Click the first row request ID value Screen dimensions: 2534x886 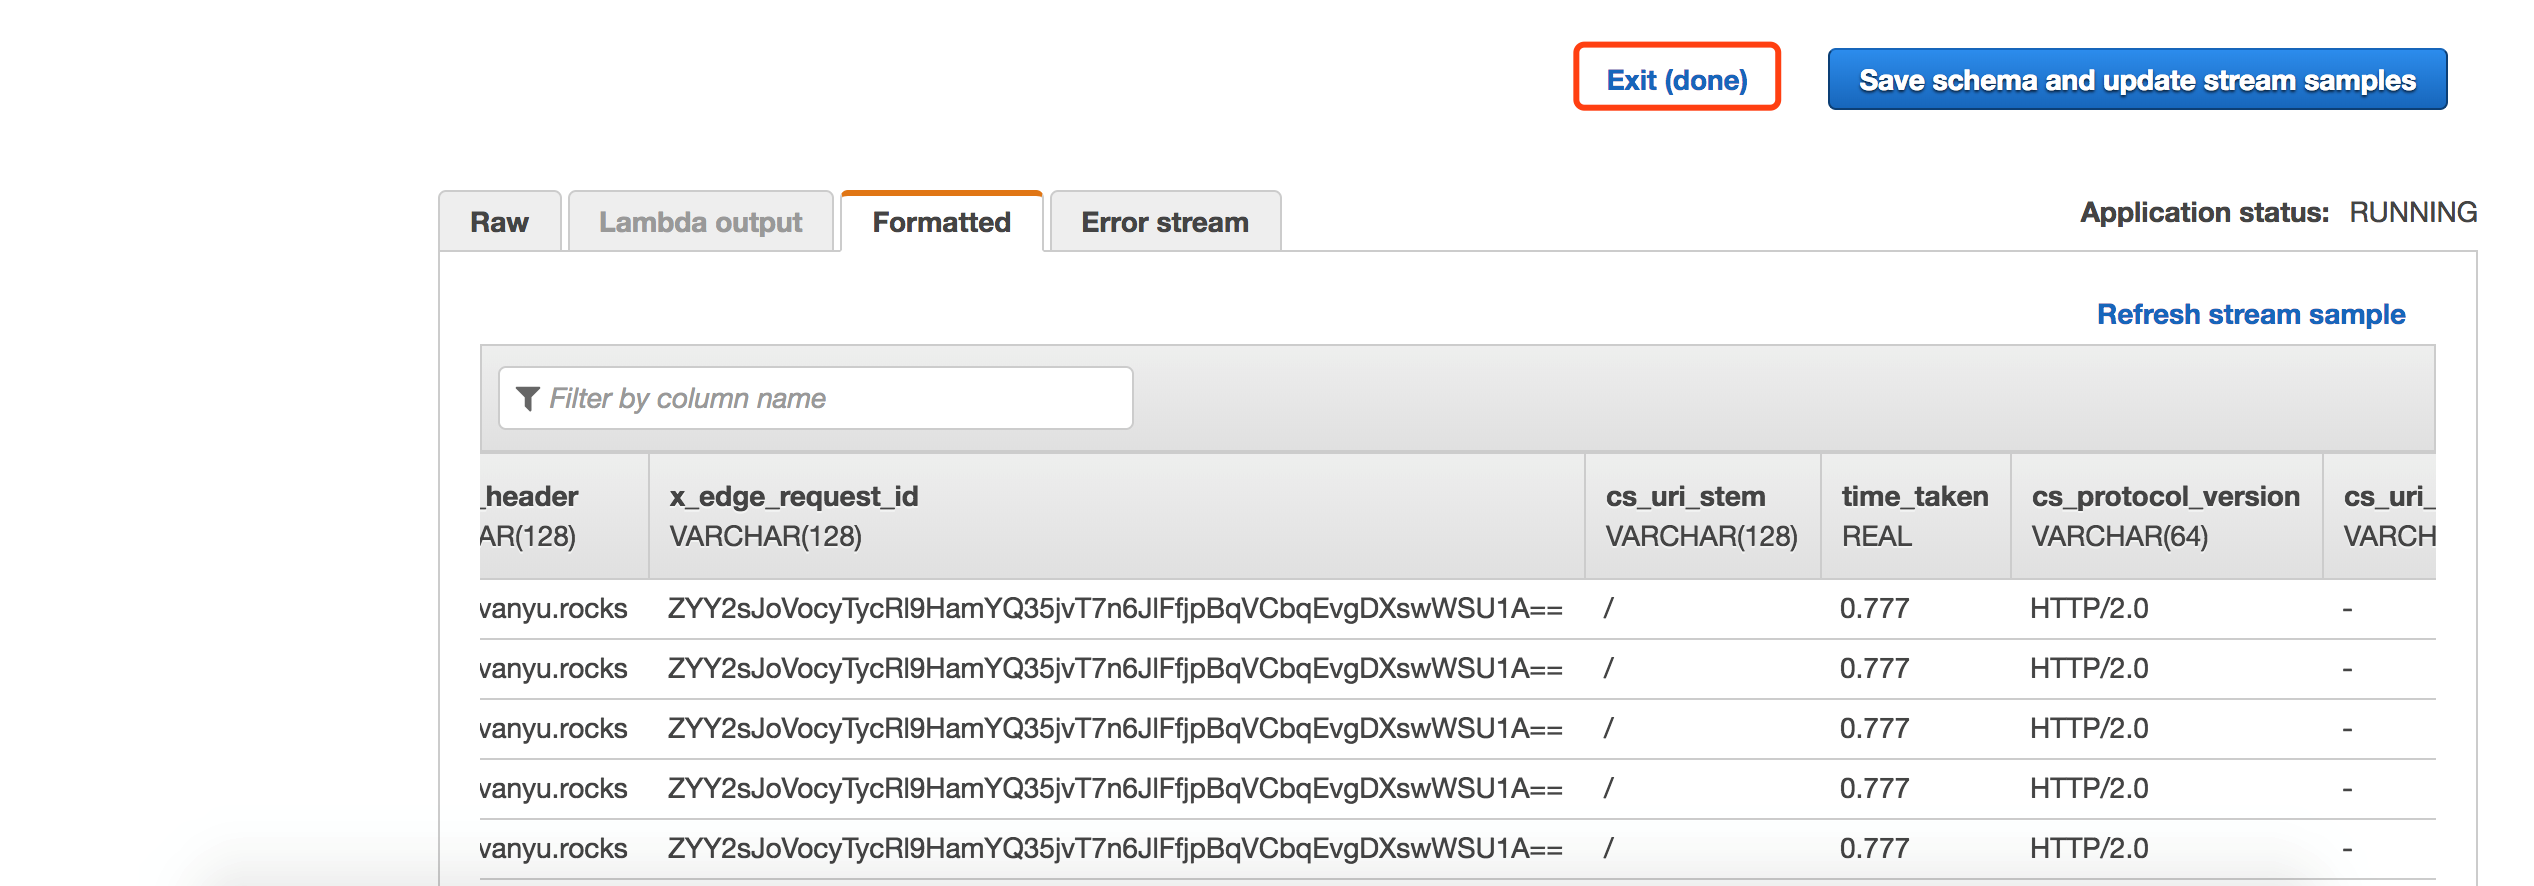tap(1114, 608)
